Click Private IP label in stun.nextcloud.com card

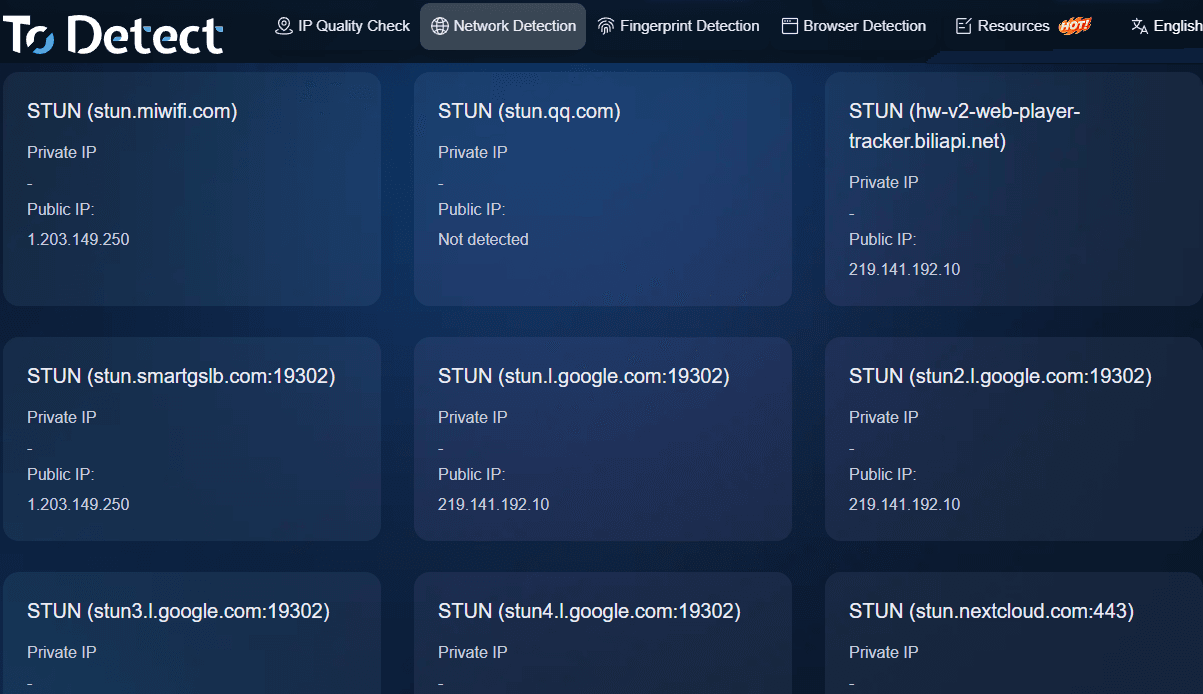884,652
